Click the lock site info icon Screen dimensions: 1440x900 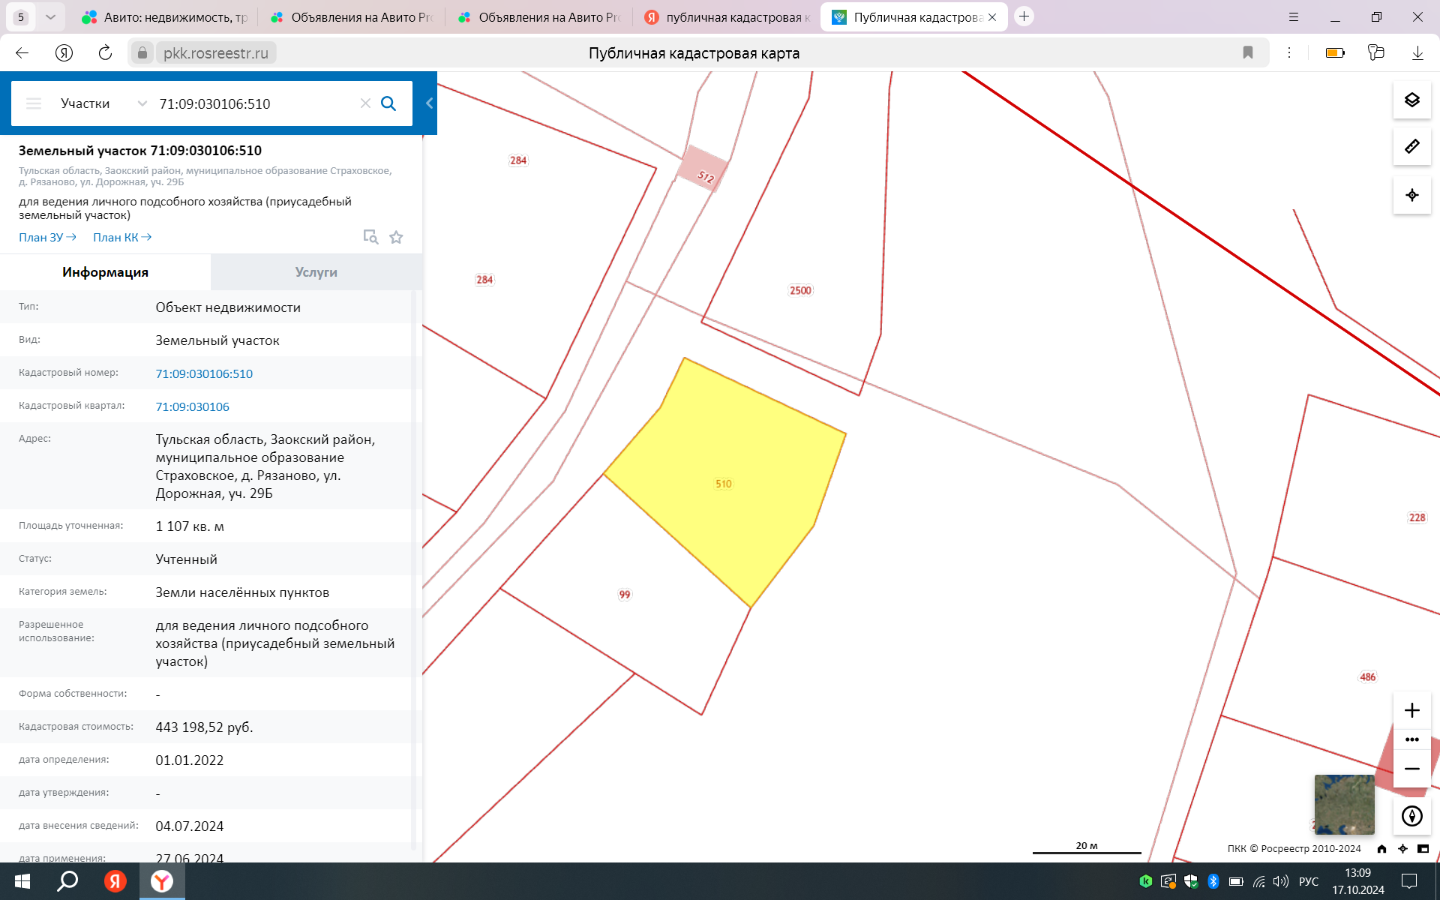[142, 53]
